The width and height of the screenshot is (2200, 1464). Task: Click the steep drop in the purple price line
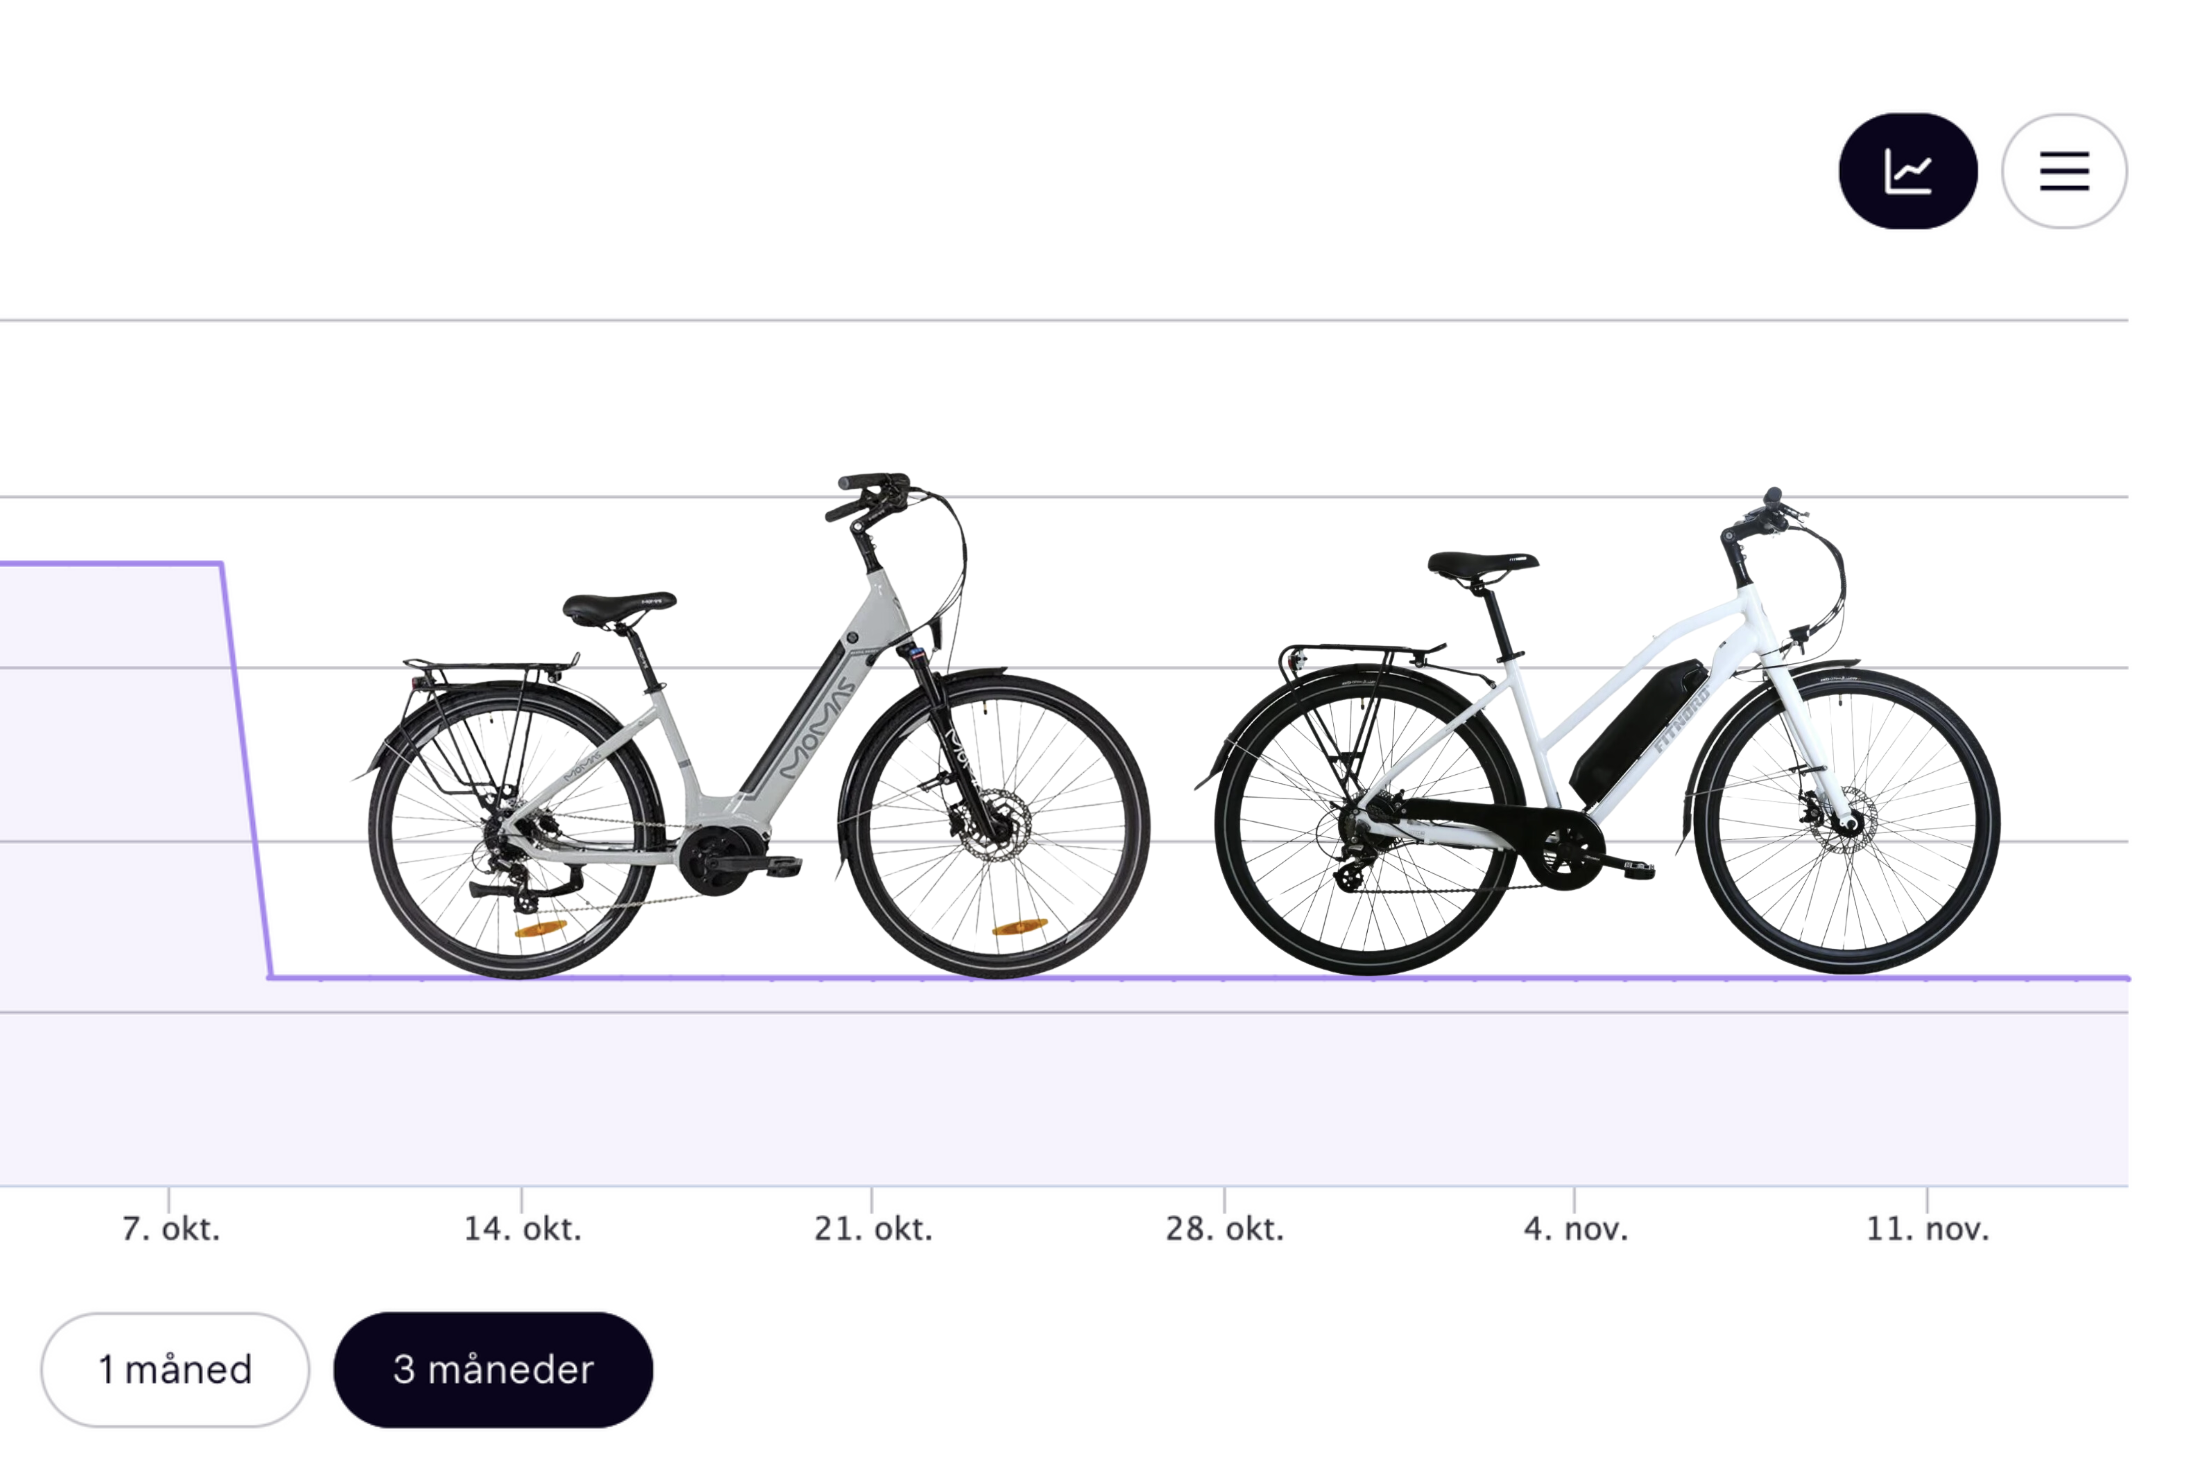click(246, 770)
